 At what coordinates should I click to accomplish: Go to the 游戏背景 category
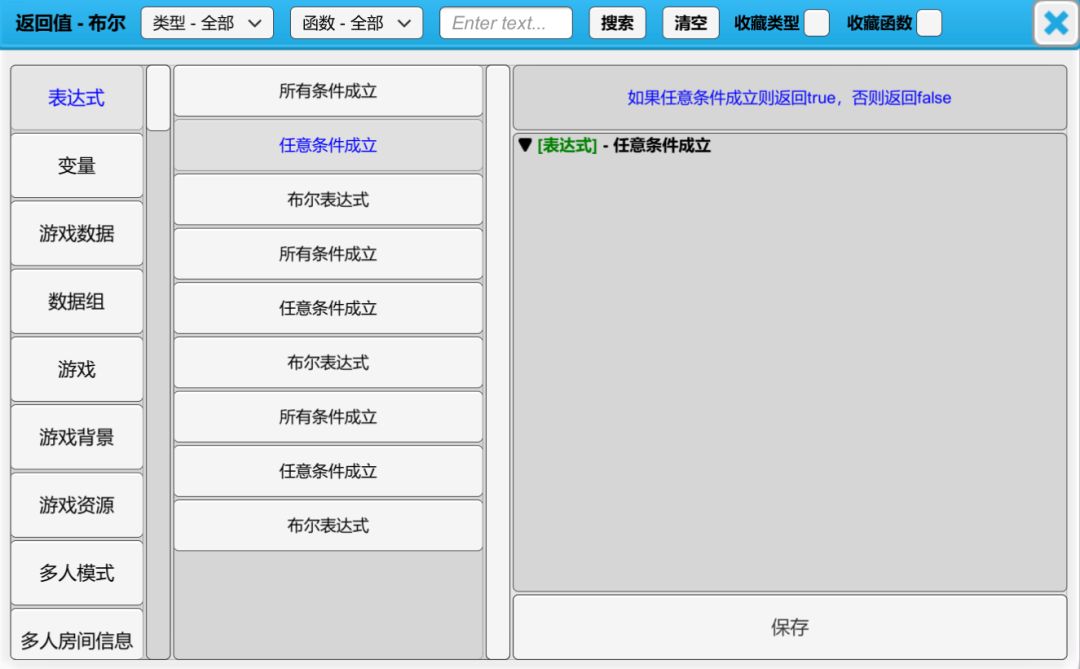(77, 437)
